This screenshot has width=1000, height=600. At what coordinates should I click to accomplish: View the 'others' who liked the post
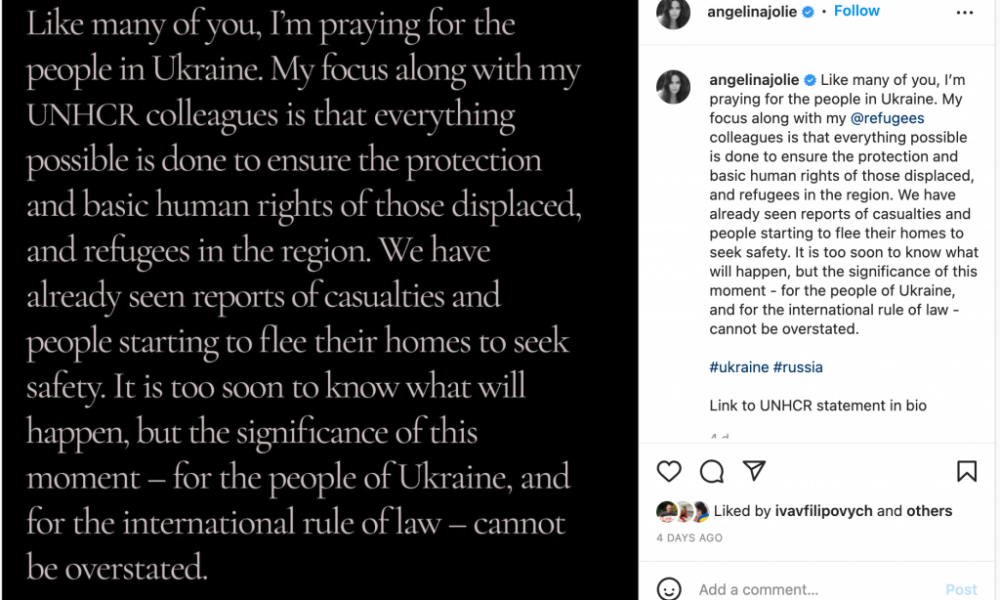tap(929, 511)
